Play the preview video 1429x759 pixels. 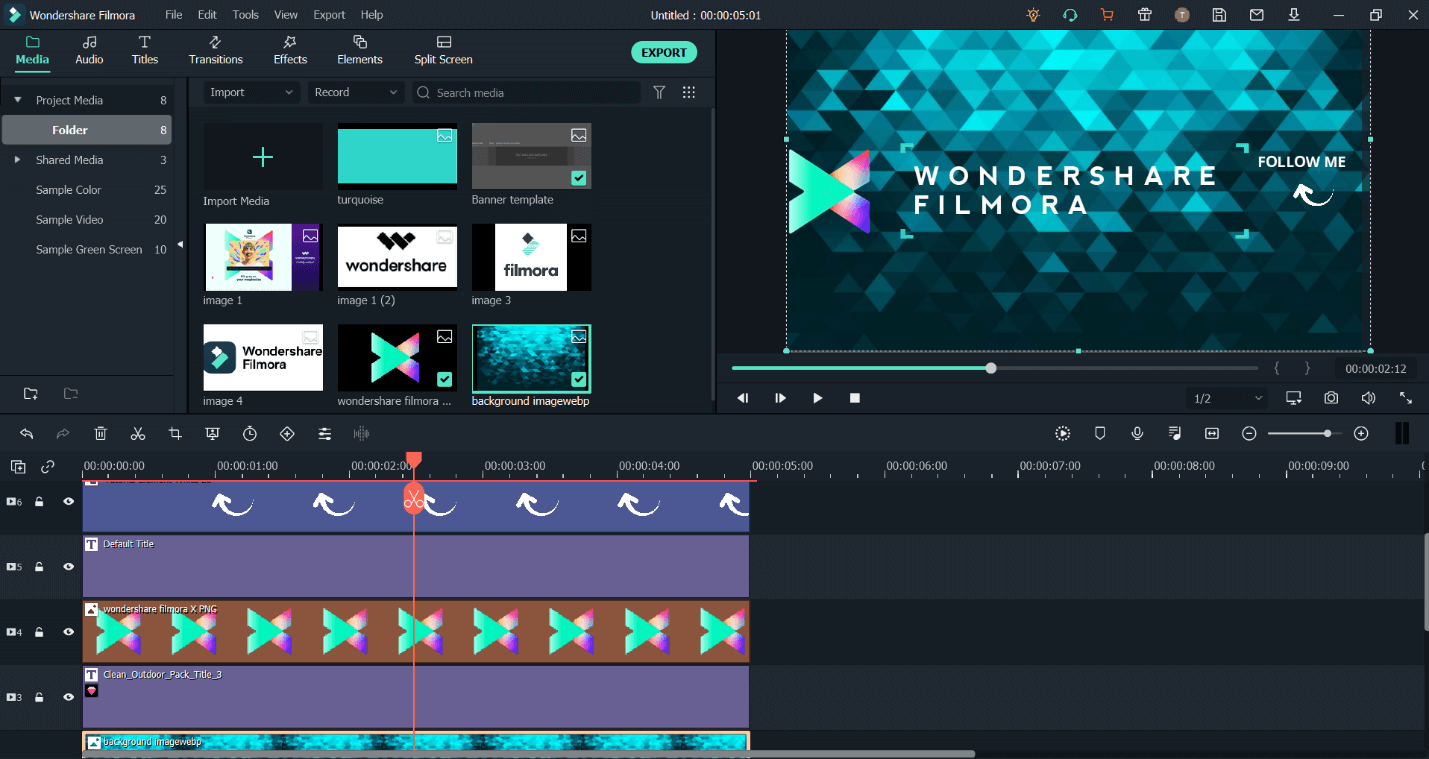817,398
